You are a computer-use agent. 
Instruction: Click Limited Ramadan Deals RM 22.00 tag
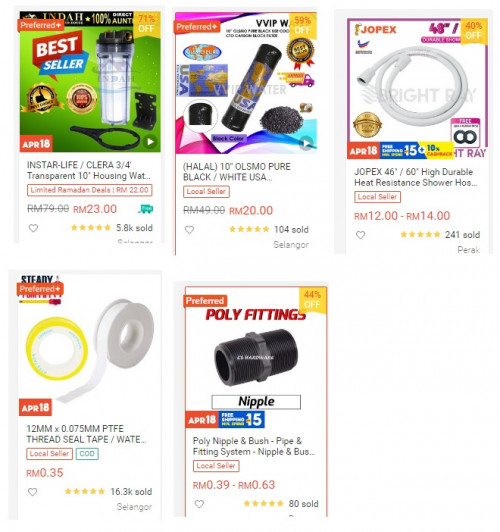click(90, 190)
